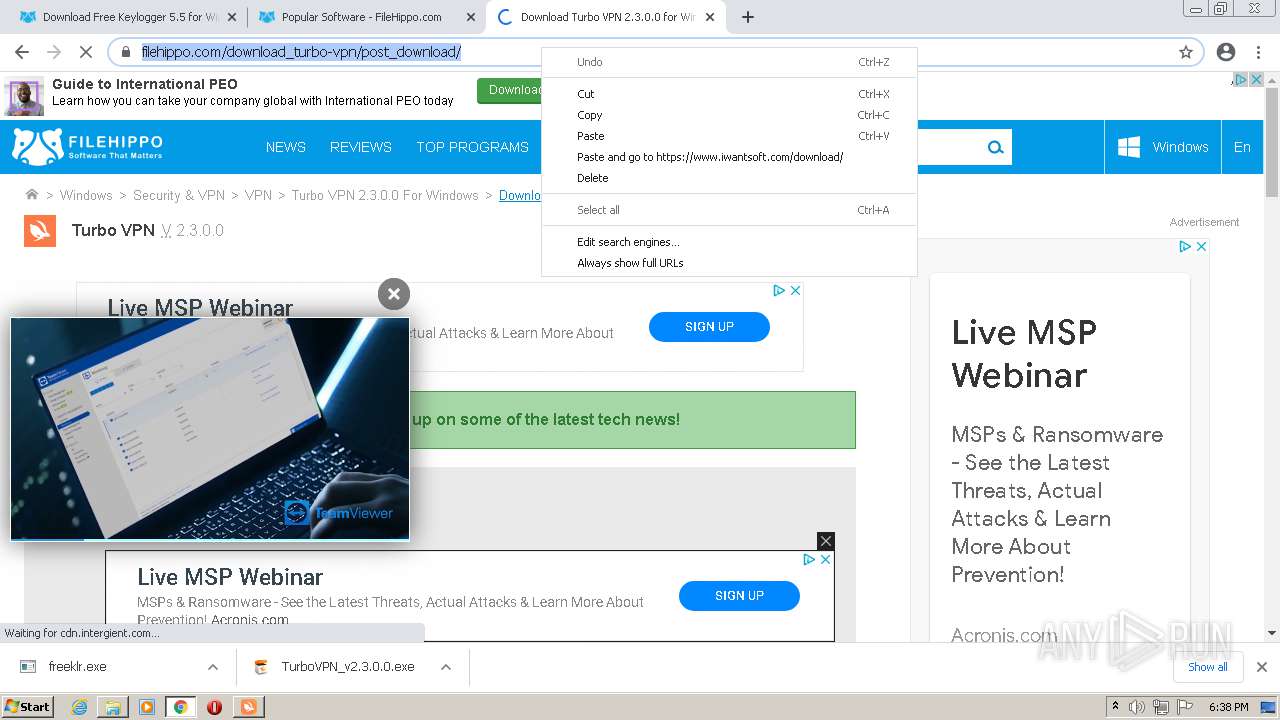This screenshot has height=720, width=1280.
Task: Click the volume speaker tray icon
Action: pos(1137,707)
